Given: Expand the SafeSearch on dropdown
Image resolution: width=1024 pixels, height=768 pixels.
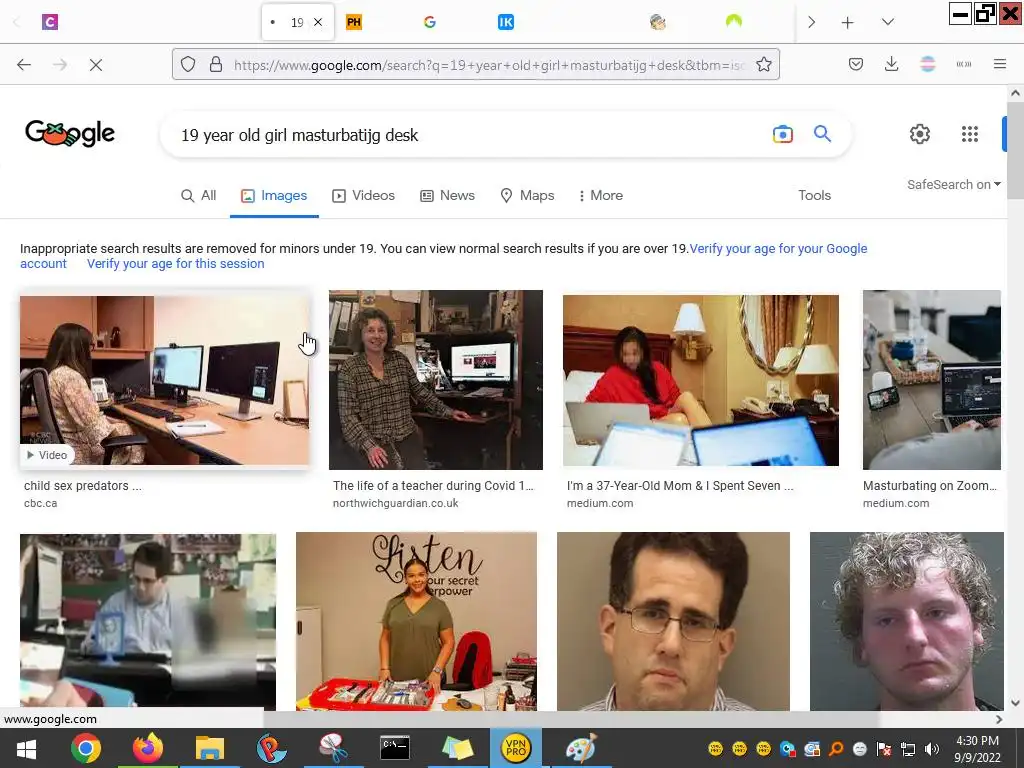Looking at the screenshot, I should click(953, 185).
